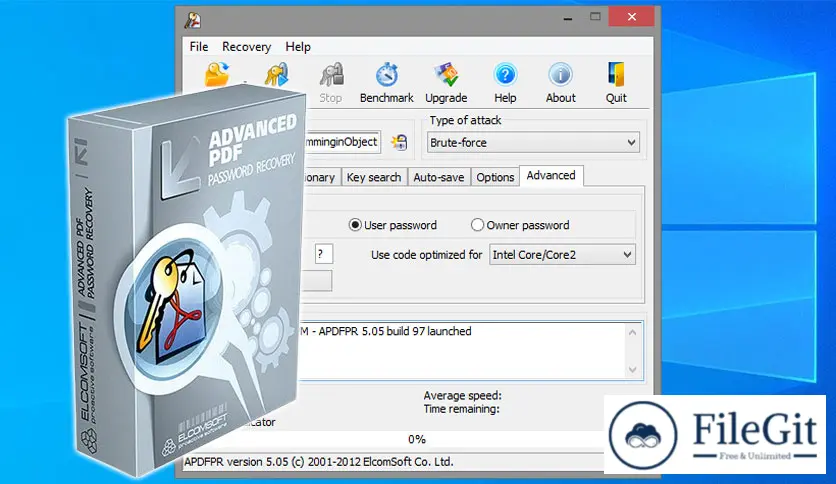The width and height of the screenshot is (836, 484).
Task: Close the APDFPR window
Action: click(632, 17)
